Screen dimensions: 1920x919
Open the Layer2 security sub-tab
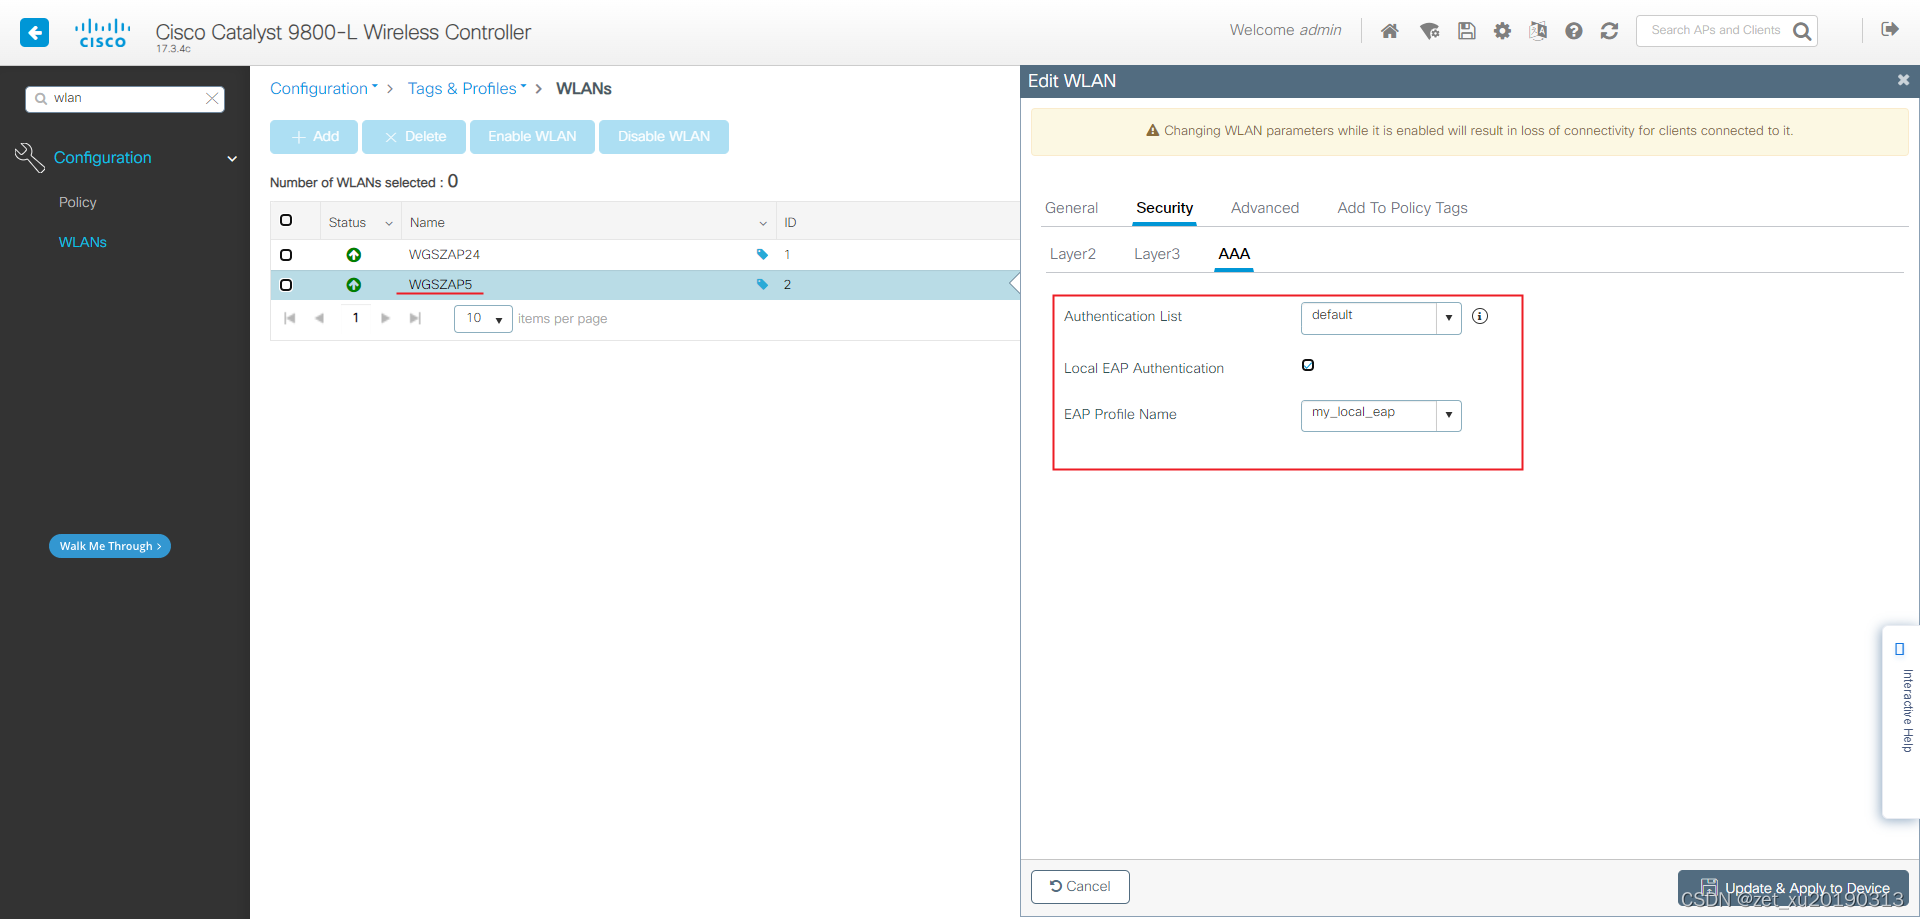[x=1072, y=254]
